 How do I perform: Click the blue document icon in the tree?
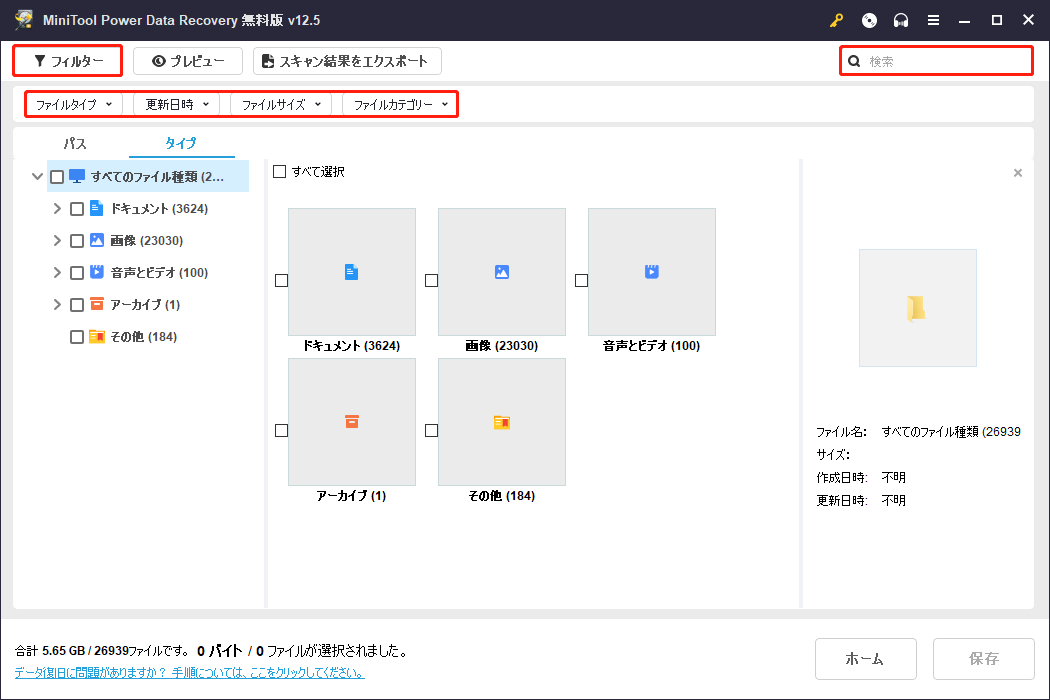96,208
